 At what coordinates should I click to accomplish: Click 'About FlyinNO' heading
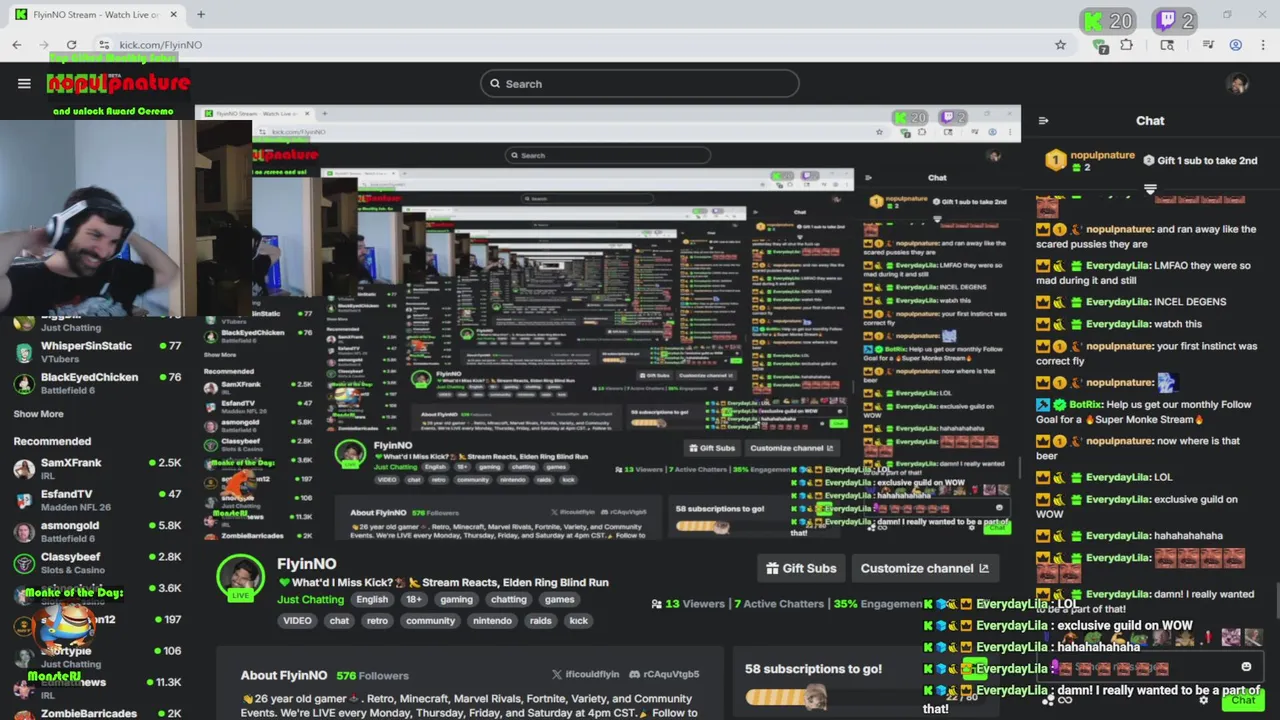pos(284,676)
